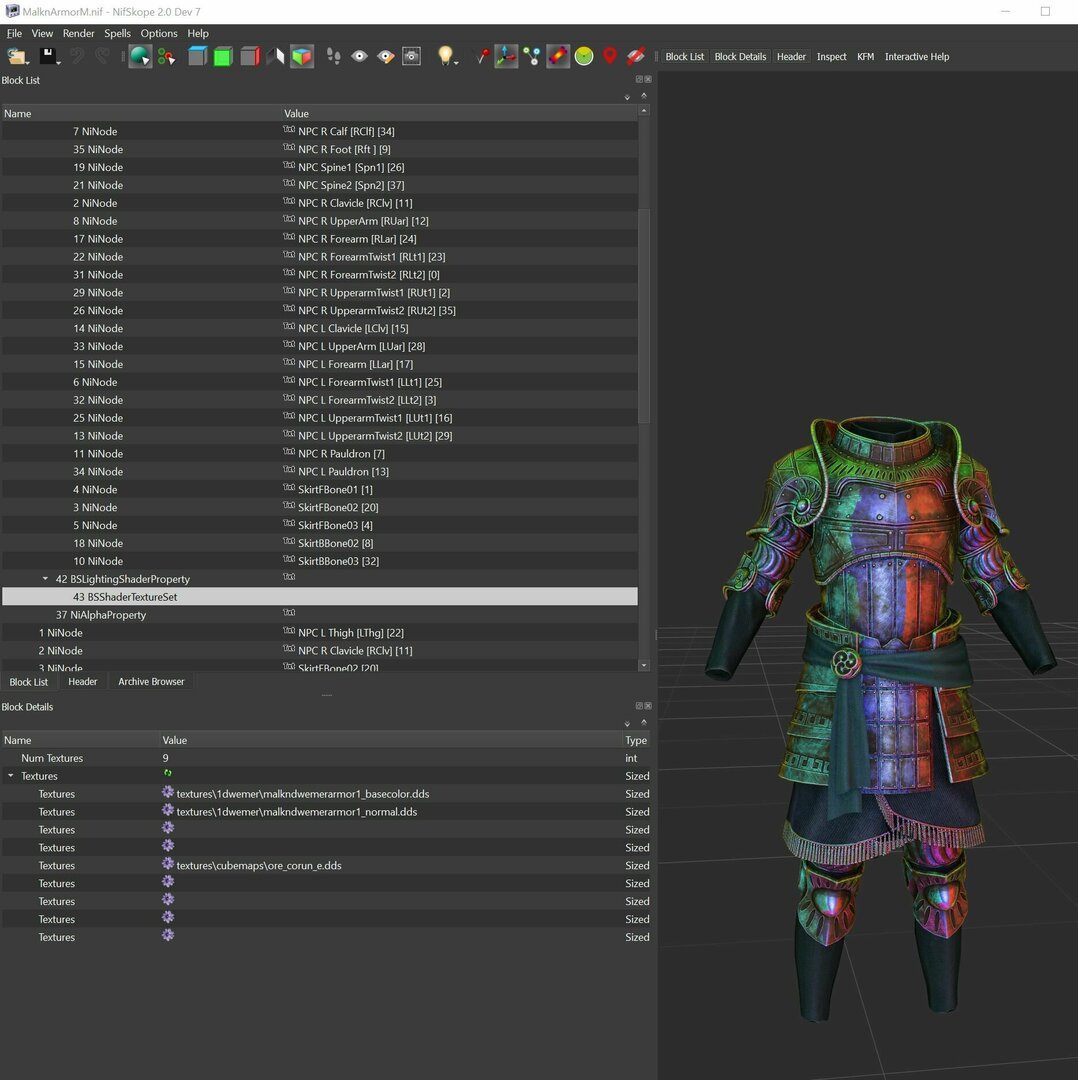Click texture icon beside ore_corun_e.dds path
Screen dimensions: 1078x1080
click(167, 864)
